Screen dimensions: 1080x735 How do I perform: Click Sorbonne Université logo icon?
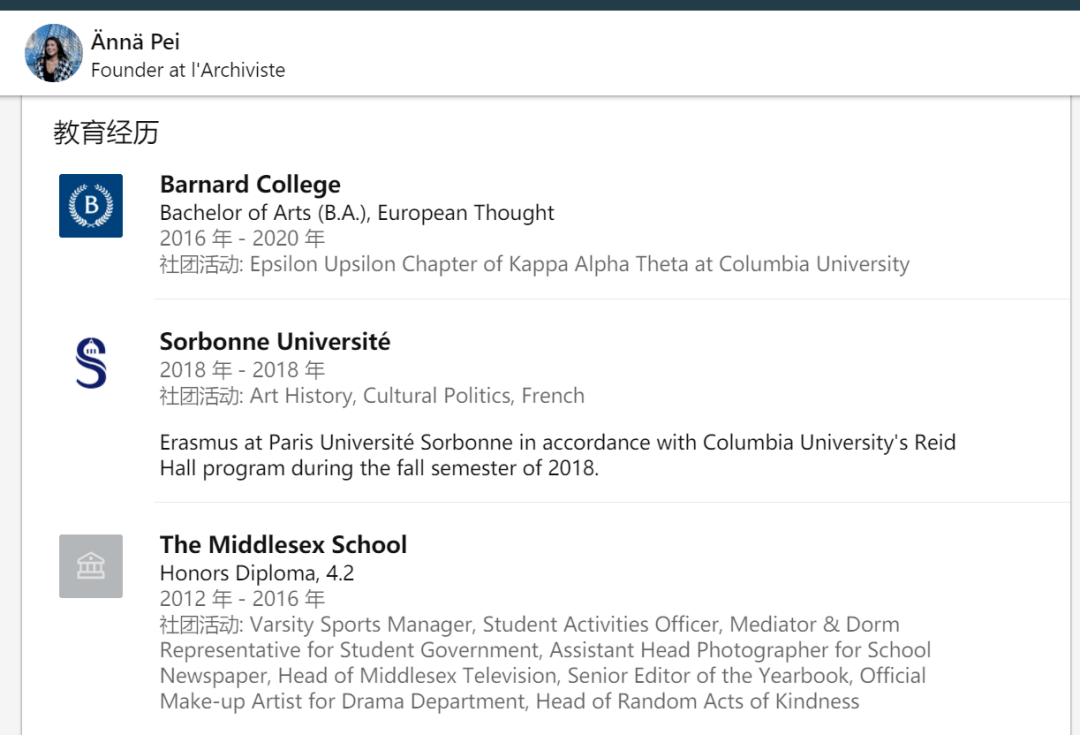click(x=90, y=363)
